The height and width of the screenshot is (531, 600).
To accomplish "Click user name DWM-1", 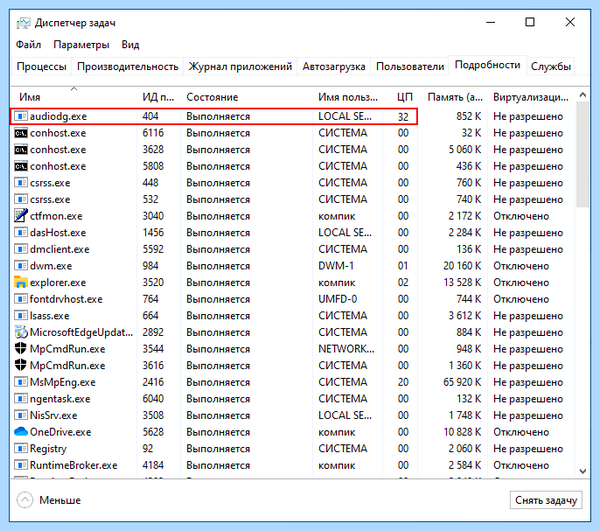I will (x=336, y=266).
